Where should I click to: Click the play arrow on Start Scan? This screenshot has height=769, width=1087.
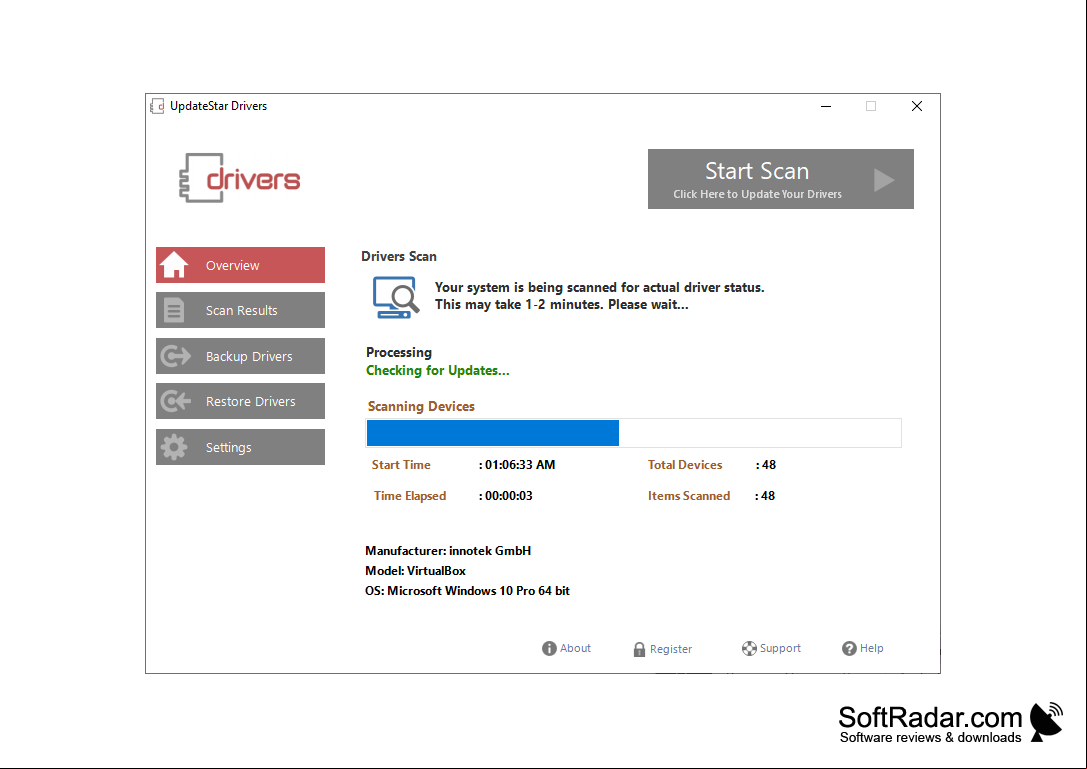point(884,180)
